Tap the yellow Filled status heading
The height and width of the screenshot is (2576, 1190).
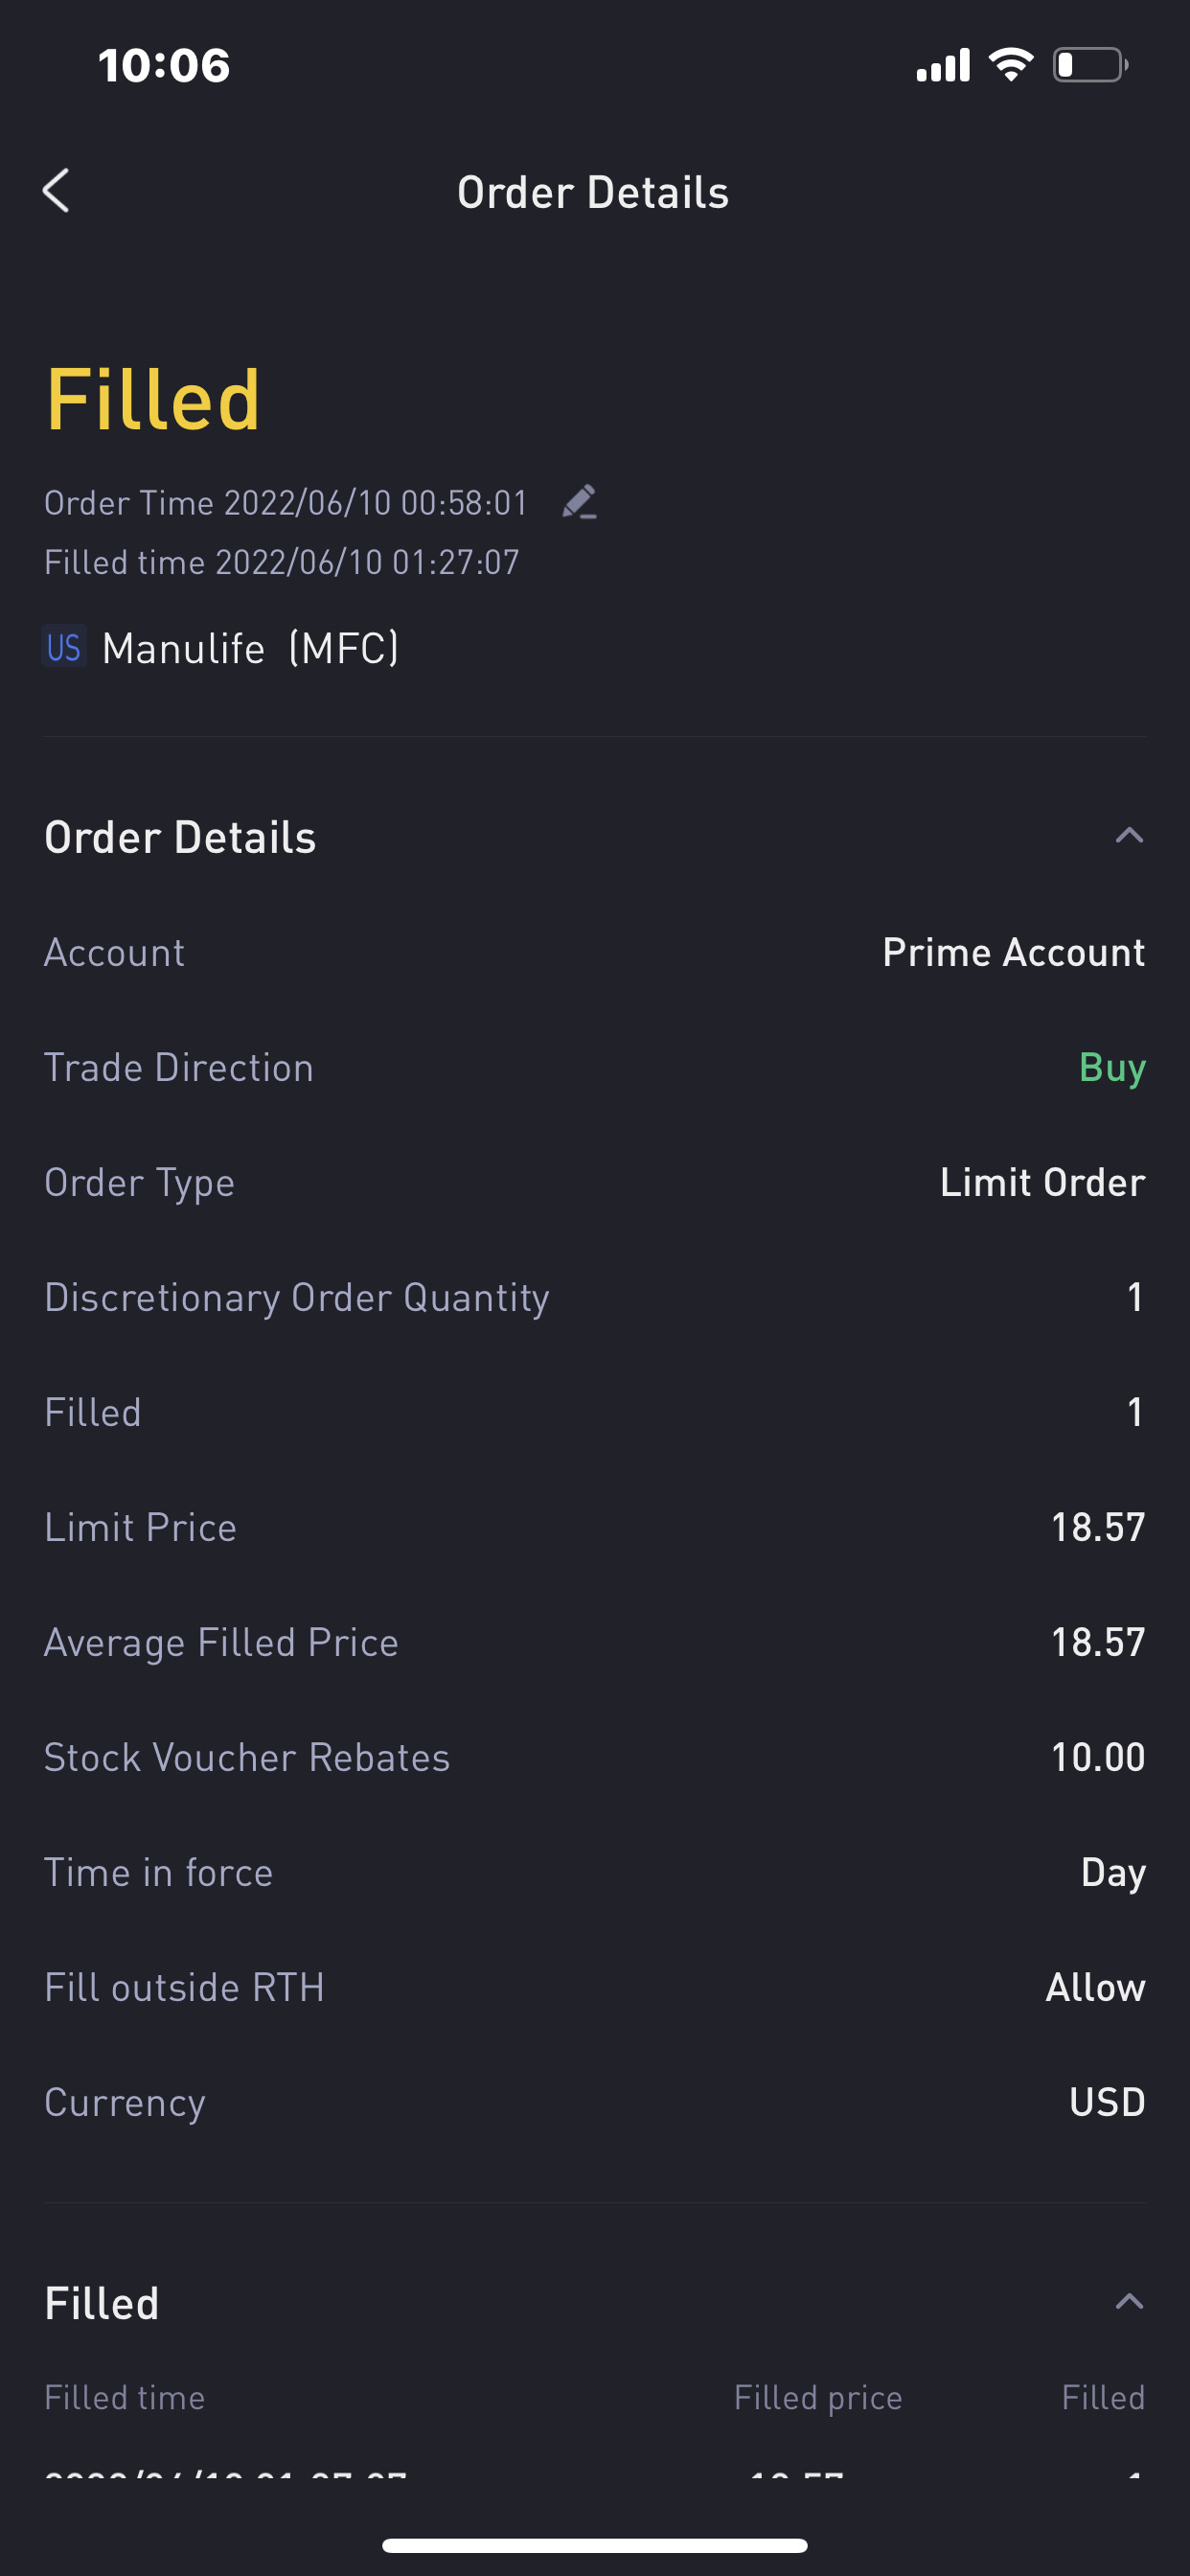[x=153, y=400]
